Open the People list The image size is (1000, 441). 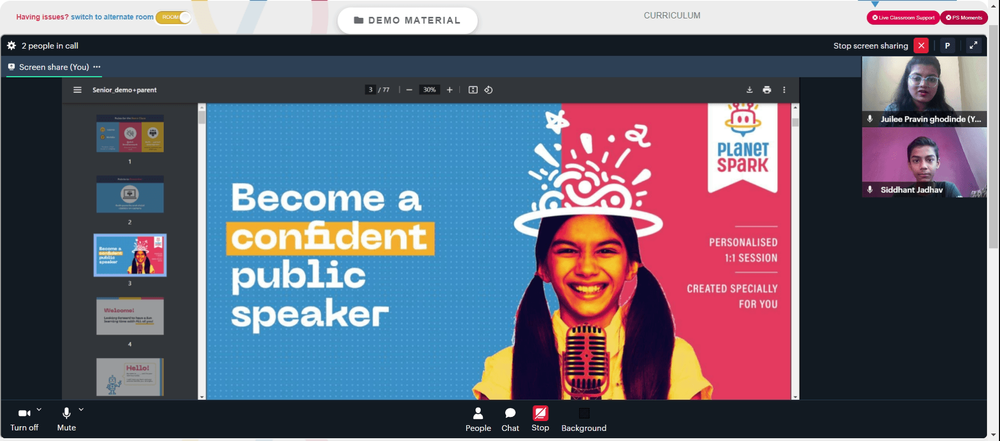point(478,419)
